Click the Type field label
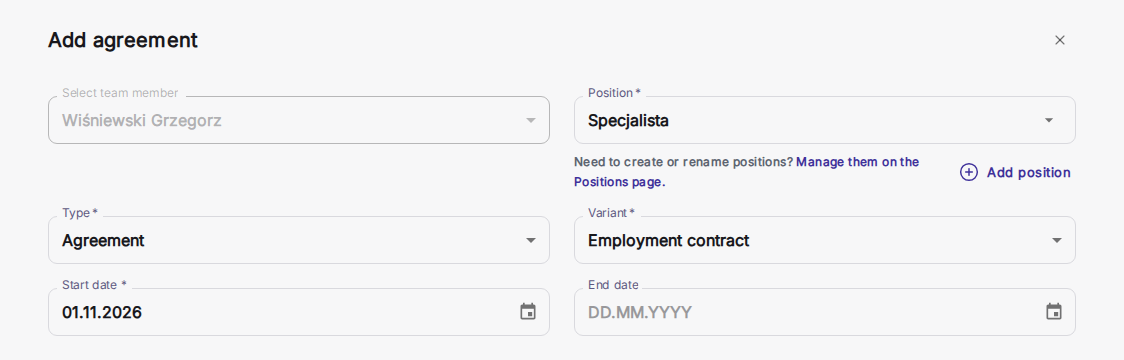The height and width of the screenshot is (360, 1124). [x=80, y=212]
